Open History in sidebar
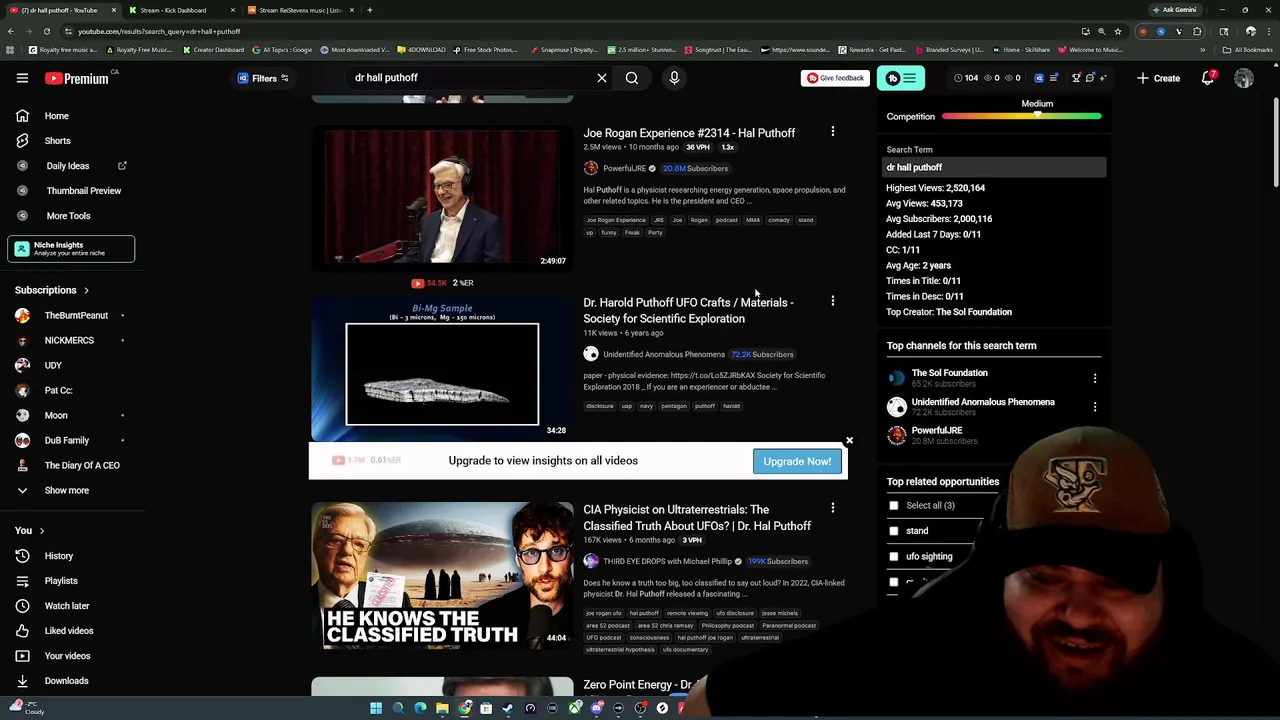The height and width of the screenshot is (720, 1280). click(58, 556)
